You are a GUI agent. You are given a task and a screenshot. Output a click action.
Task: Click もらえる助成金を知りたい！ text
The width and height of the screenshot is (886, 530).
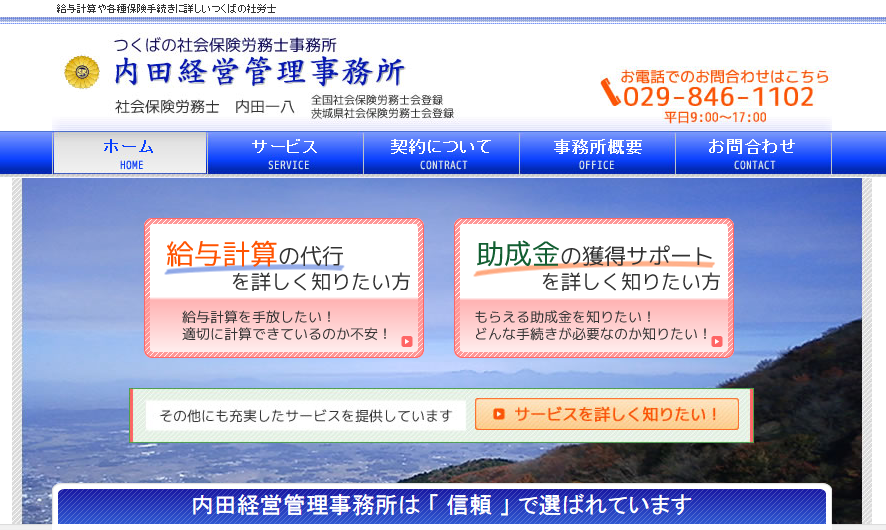[x=563, y=316]
